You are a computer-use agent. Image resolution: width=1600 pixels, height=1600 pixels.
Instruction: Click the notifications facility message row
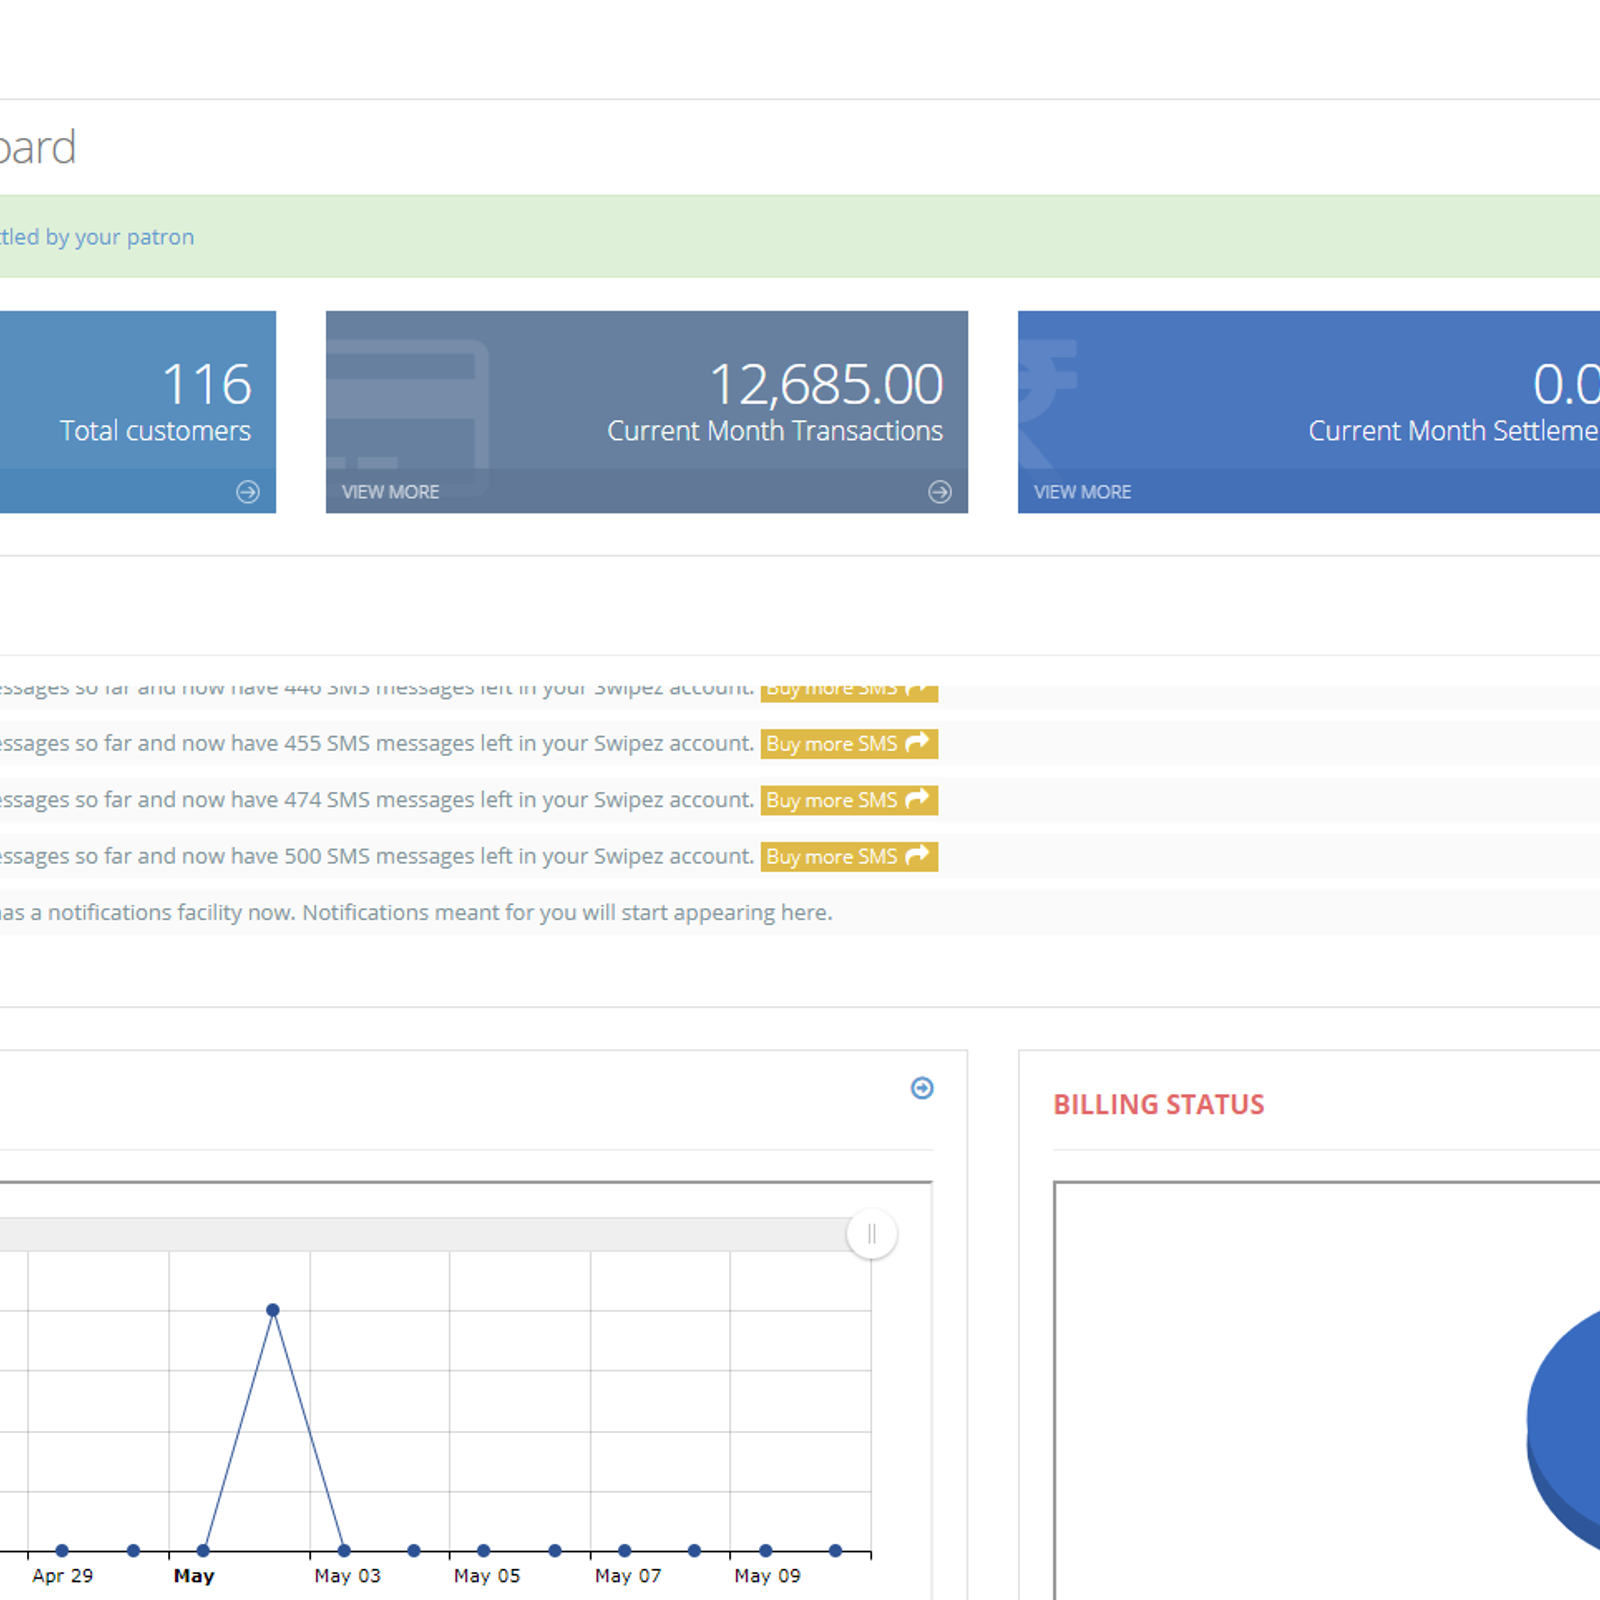800,913
